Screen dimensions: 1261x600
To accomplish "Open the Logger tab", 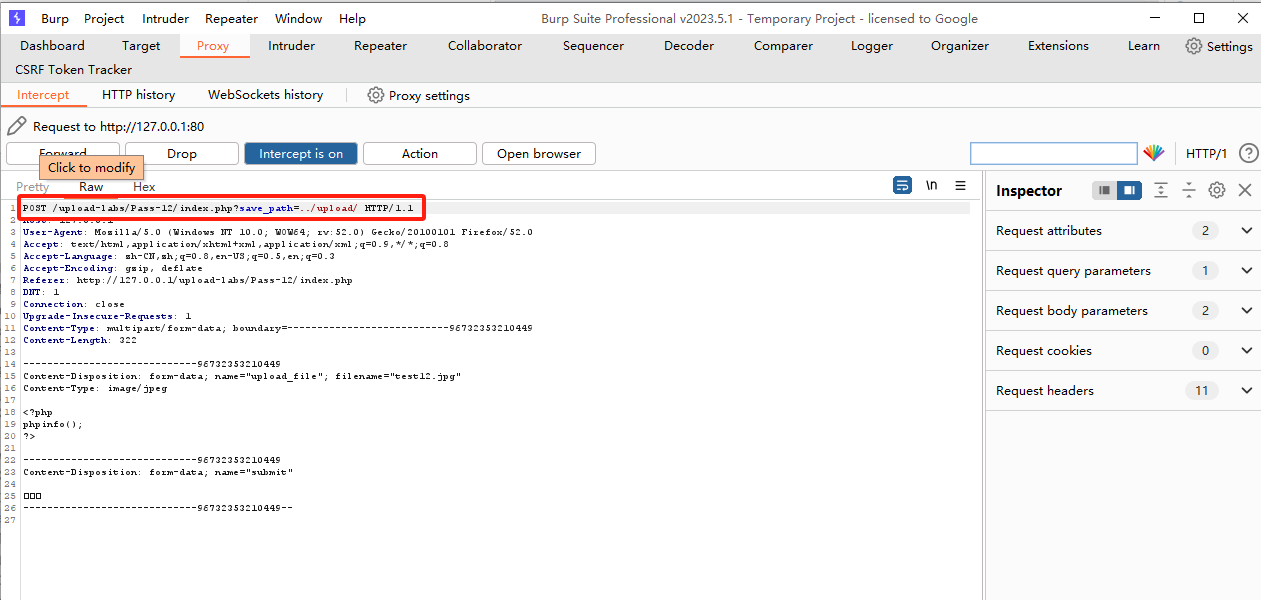I will click(x=872, y=46).
